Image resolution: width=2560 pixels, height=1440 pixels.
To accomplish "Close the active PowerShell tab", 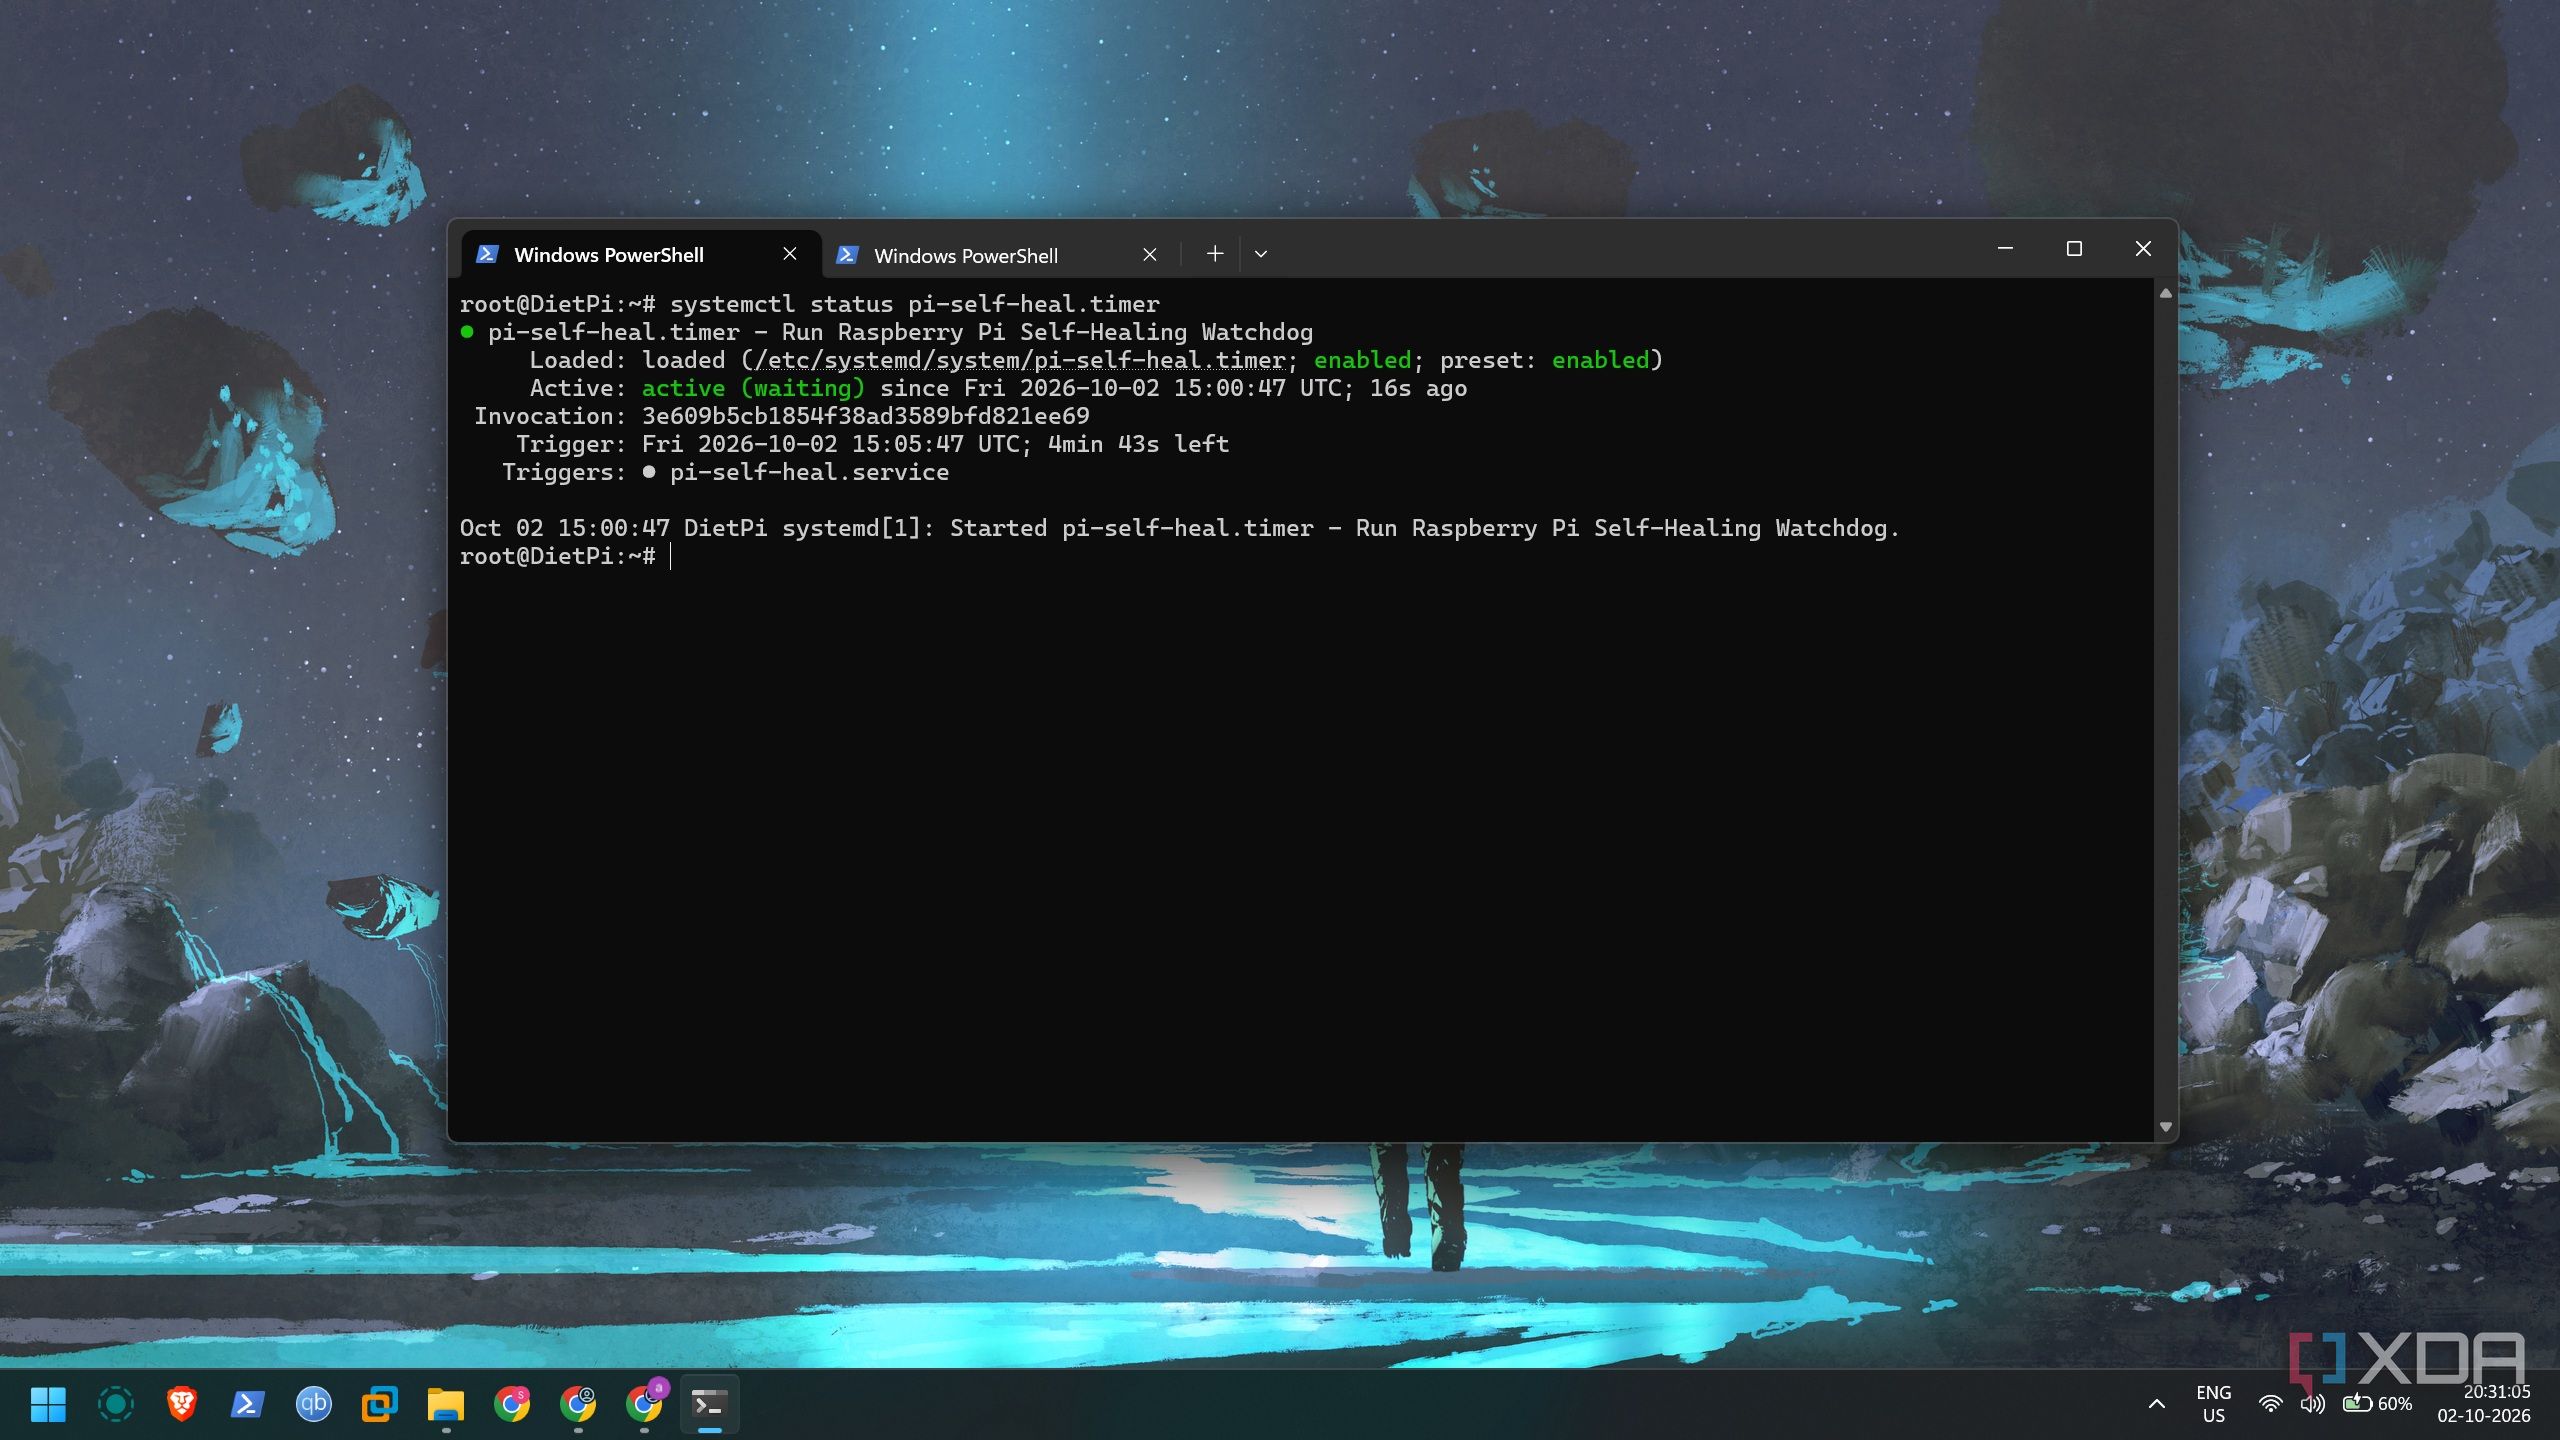I will [790, 254].
